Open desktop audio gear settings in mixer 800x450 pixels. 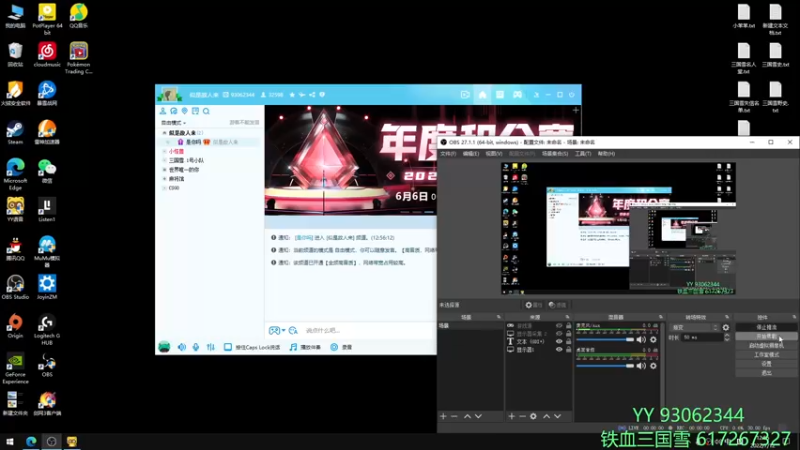(653, 366)
